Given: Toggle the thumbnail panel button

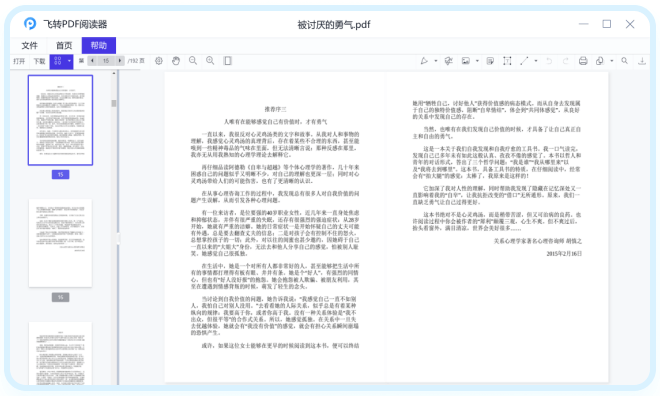Looking at the screenshot, I should [x=58, y=61].
